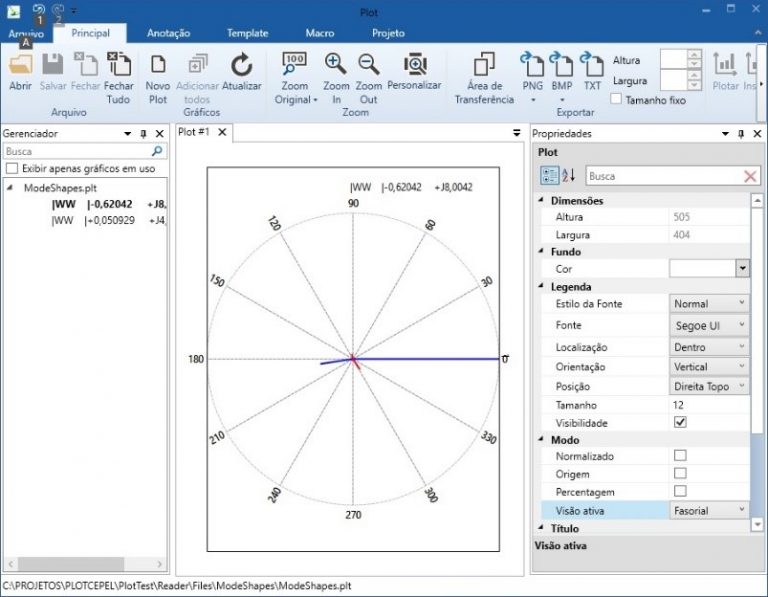Click the Zoom In magnifier icon

[336, 64]
